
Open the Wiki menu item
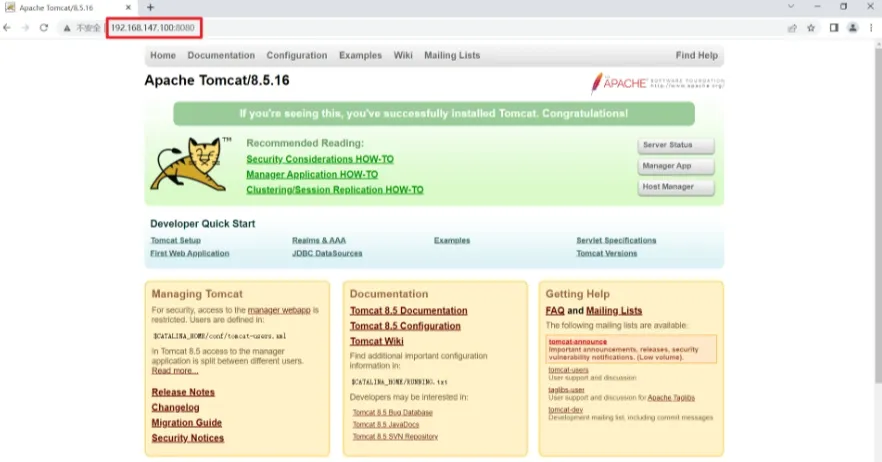[x=403, y=55]
